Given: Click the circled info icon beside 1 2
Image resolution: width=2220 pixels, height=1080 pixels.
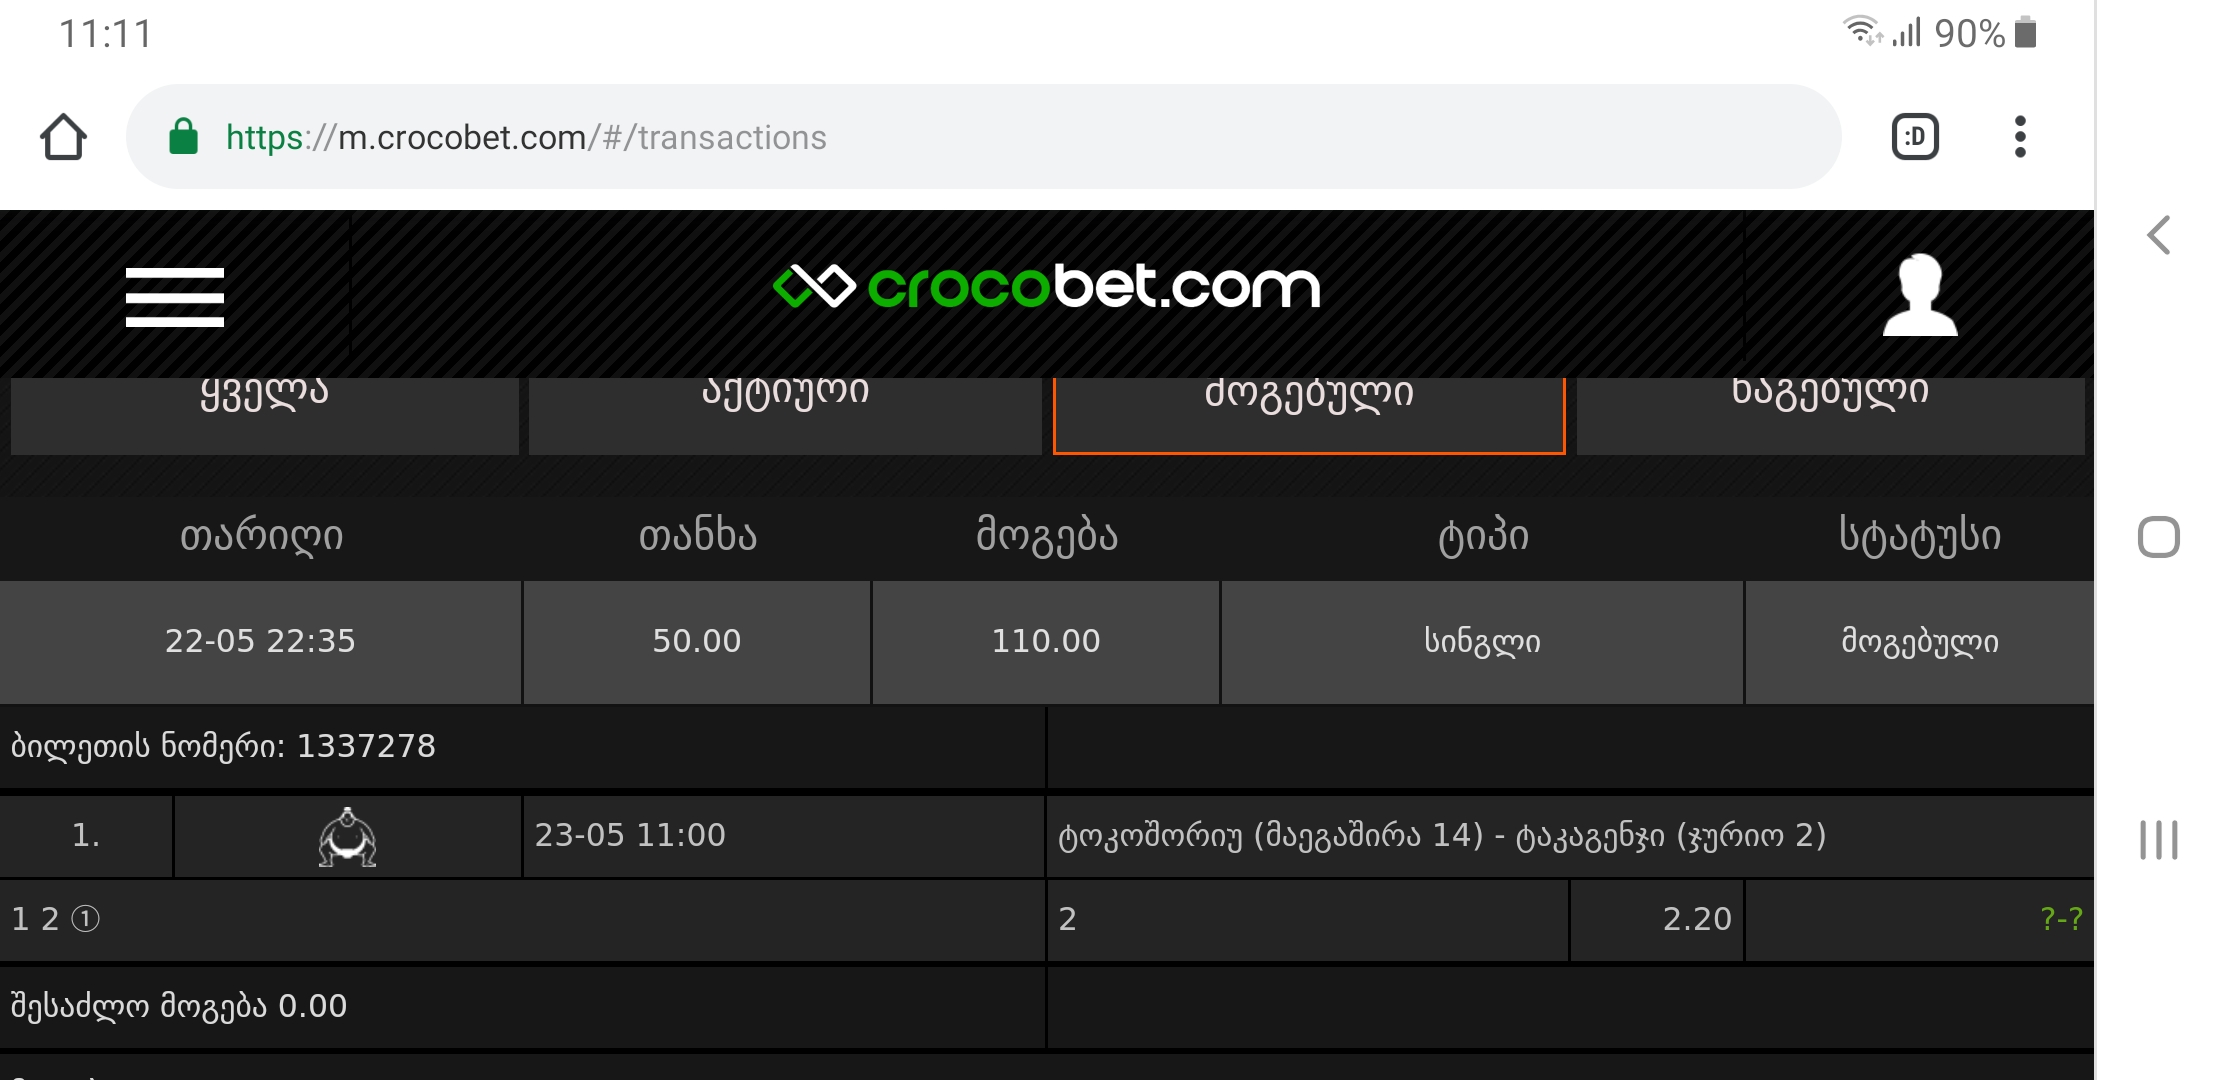Looking at the screenshot, I should [x=86, y=918].
